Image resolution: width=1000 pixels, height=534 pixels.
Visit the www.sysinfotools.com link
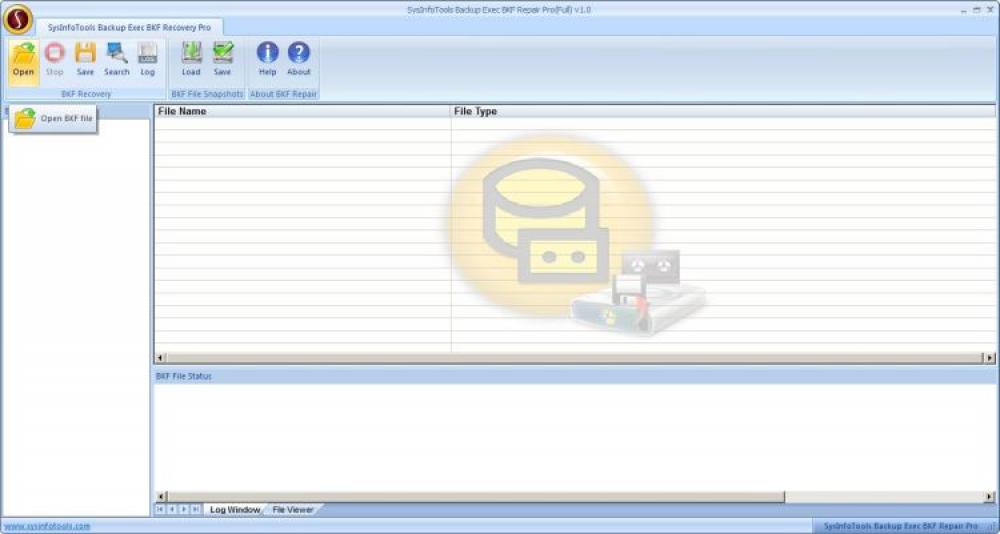[x=47, y=526]
